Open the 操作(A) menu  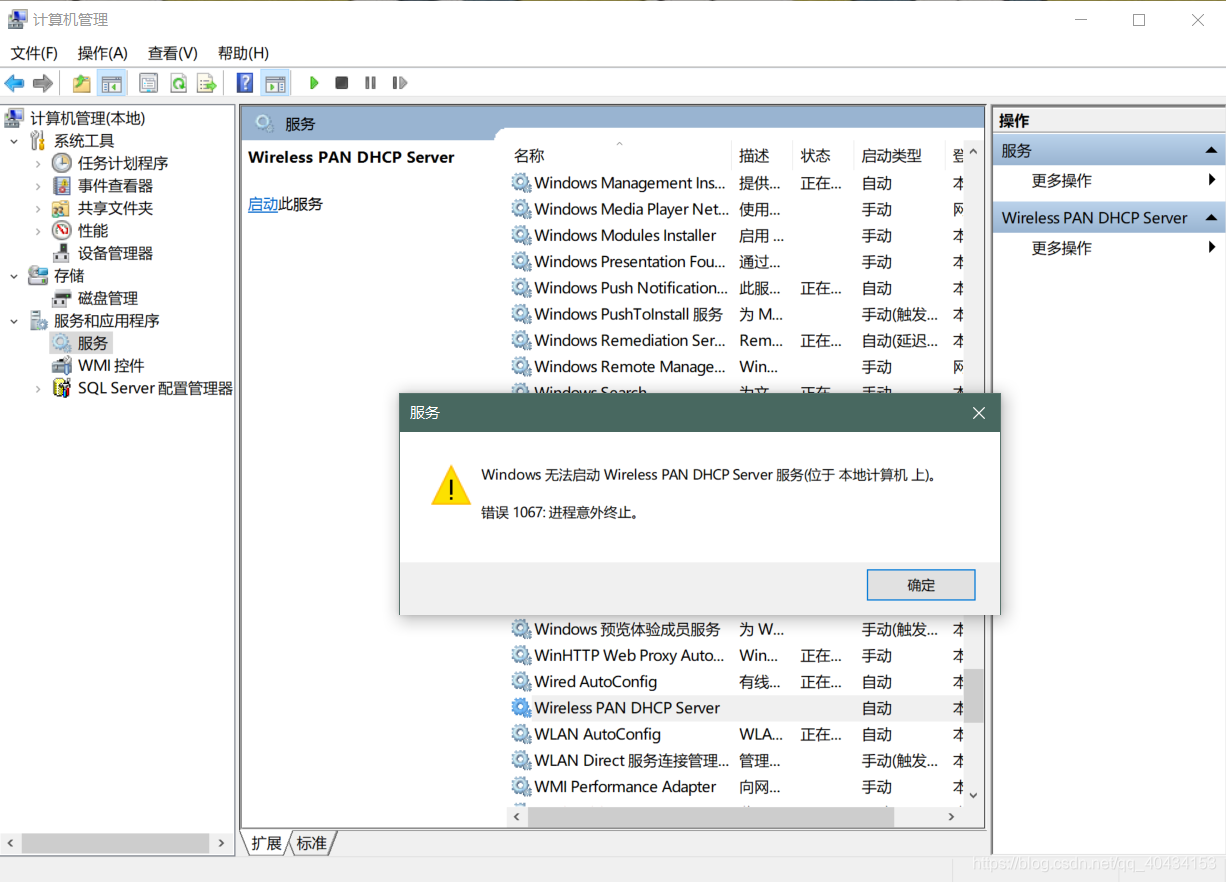[103, 53]
